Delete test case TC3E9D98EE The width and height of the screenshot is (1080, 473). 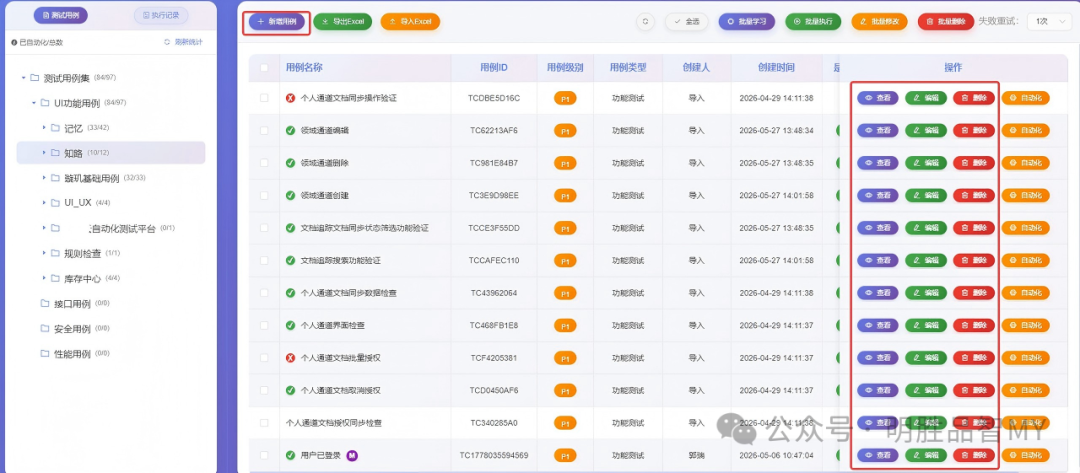point(974,196)
